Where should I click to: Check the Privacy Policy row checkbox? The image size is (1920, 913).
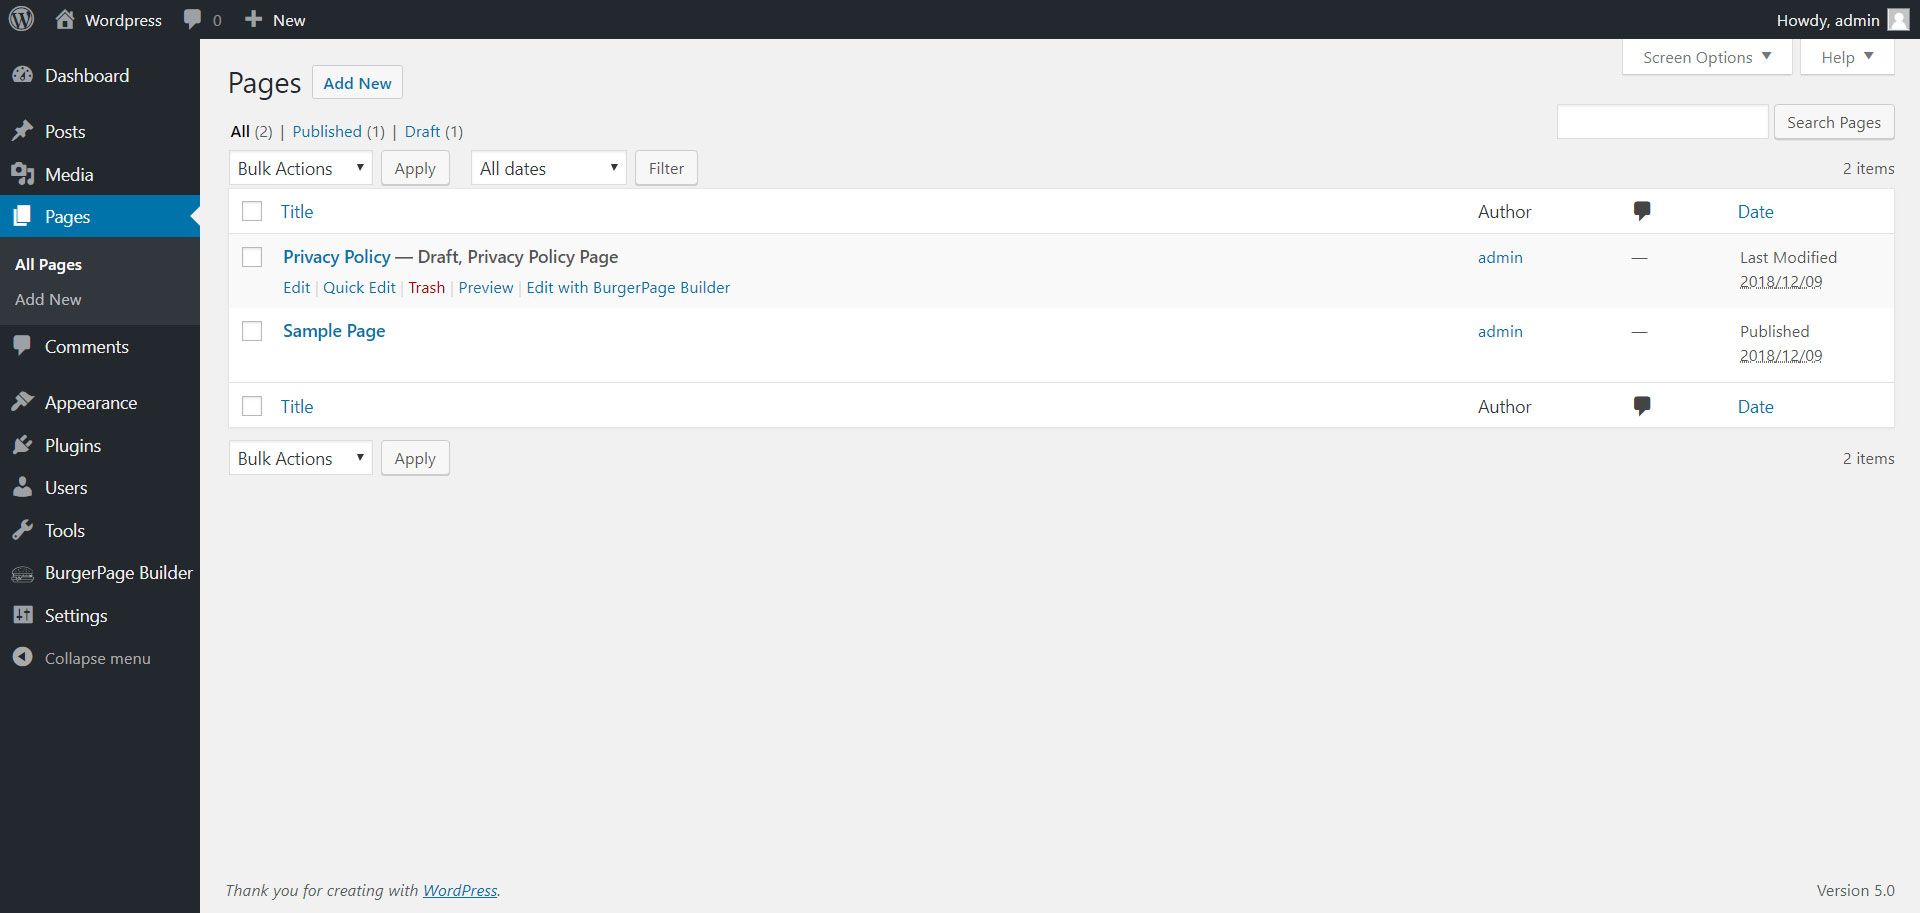point(252,257)
